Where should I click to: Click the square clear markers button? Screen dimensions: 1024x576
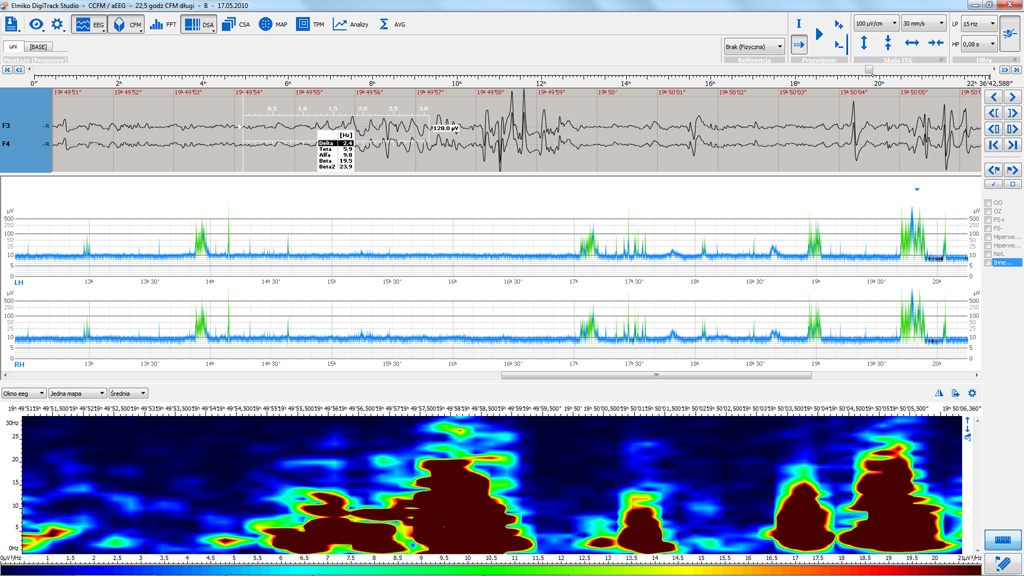pyautogui.click(x=1013, y=184)
